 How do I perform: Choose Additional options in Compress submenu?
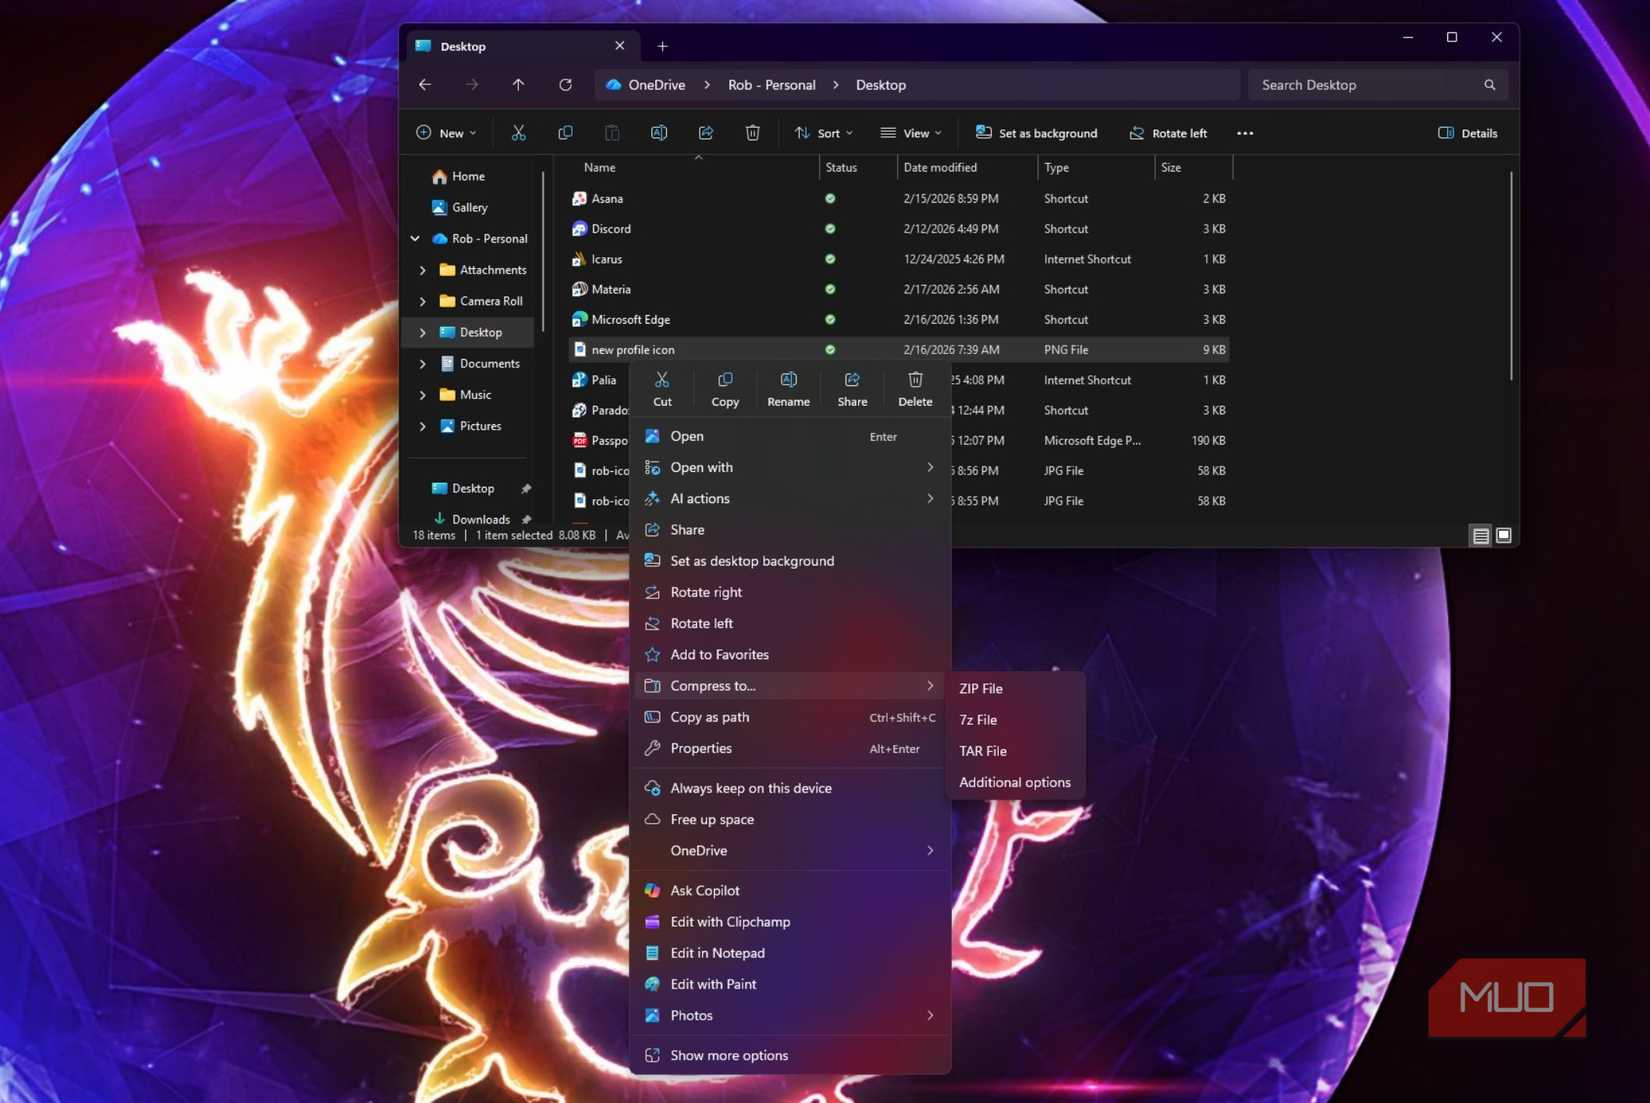point(1015,782)
